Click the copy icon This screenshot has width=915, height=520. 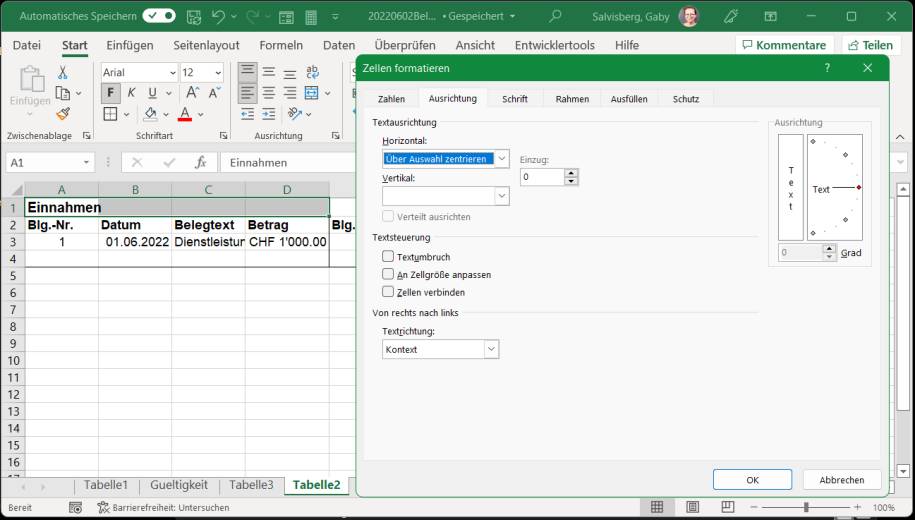click(x=62, y=93)
